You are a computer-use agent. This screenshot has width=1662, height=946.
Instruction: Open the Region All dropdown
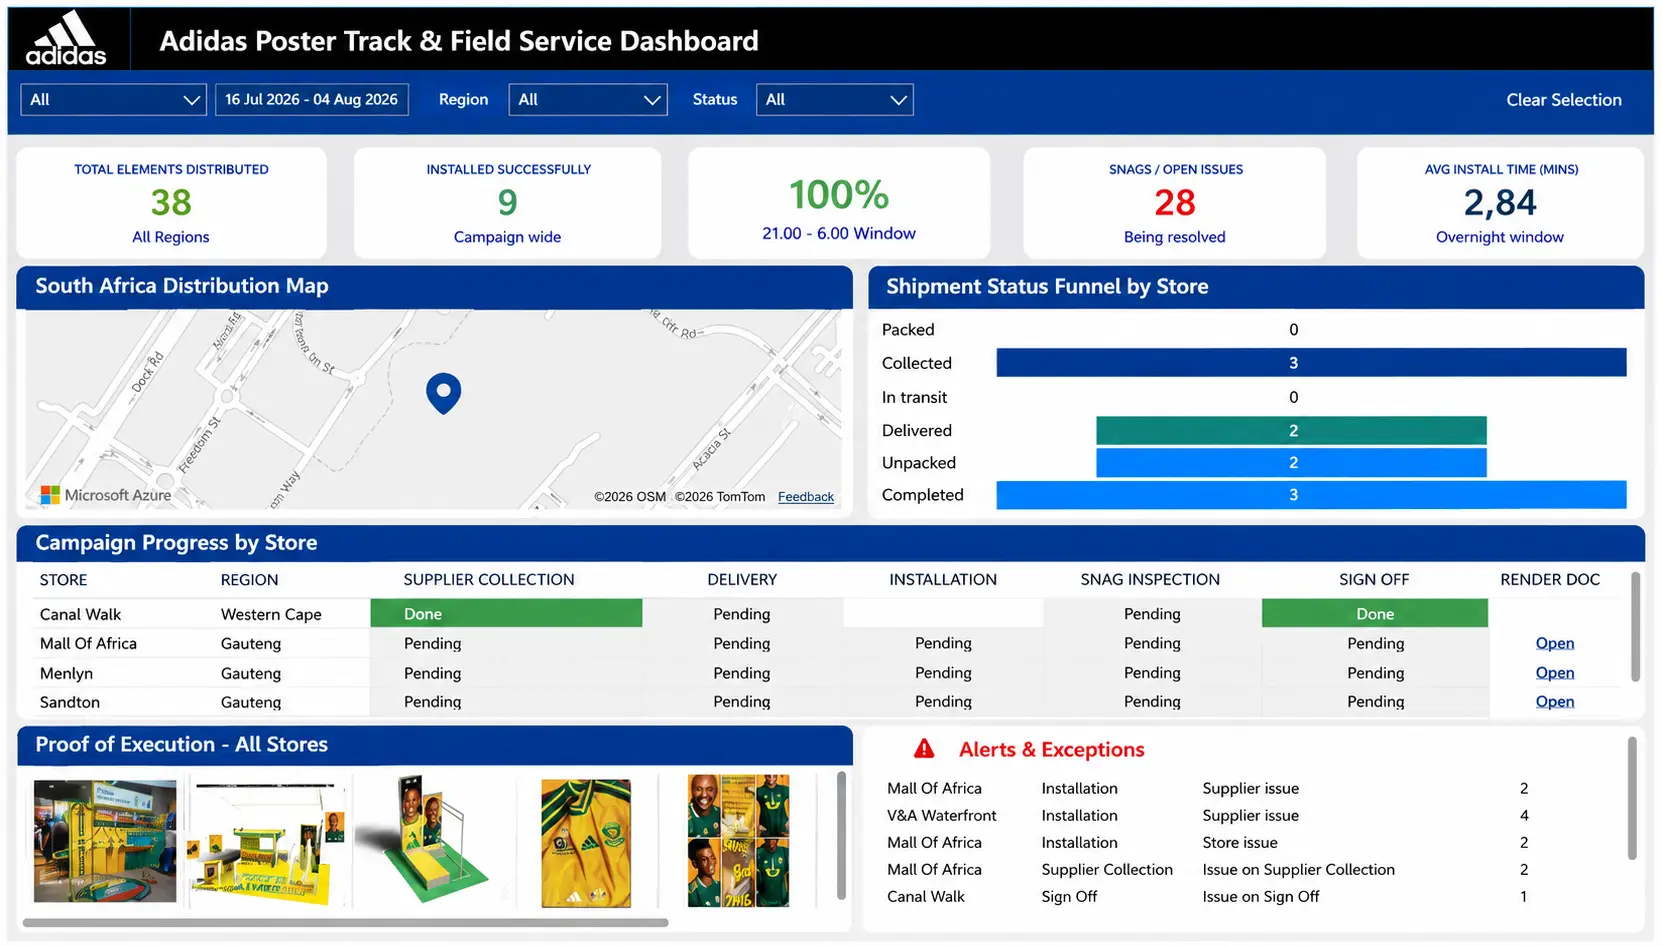click(x=587, y=100)
